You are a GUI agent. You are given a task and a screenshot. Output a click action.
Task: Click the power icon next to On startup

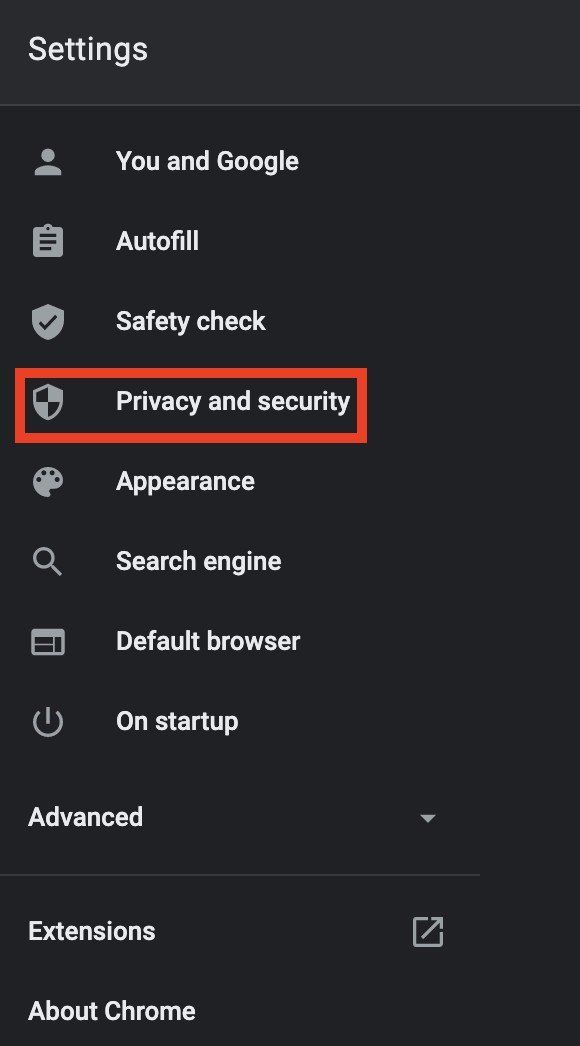point(47,721)
